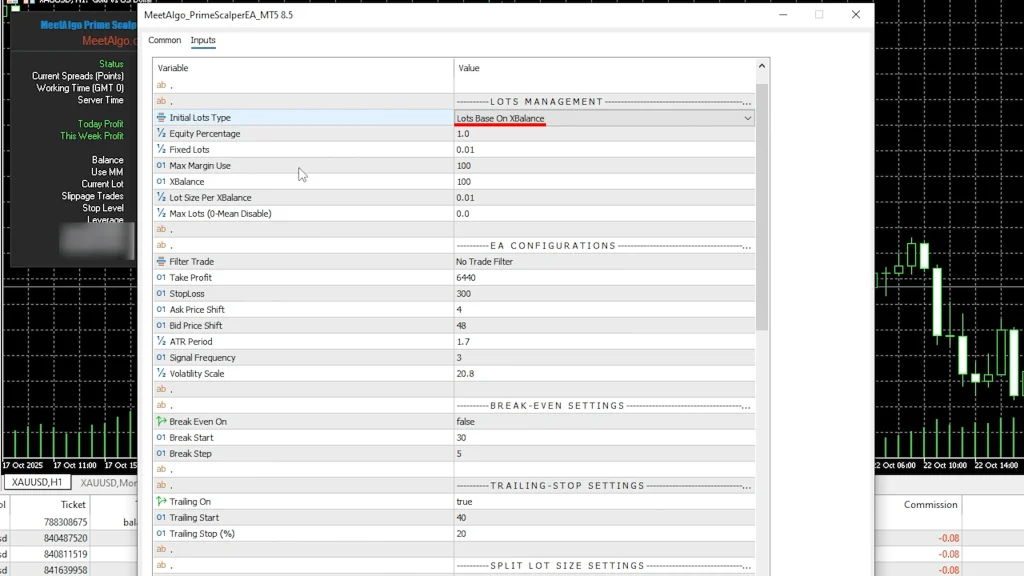Click the double-type icon beside Equity Percentage
This screenshot has width=1024, height=576.
tap(161, 134)
